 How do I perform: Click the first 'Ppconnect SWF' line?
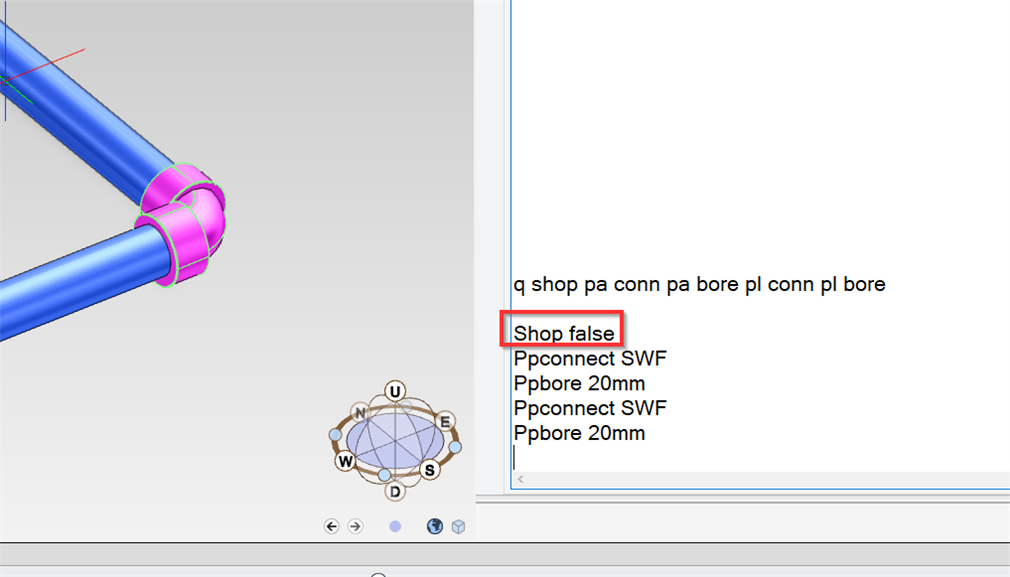click(x=590, y=358)
